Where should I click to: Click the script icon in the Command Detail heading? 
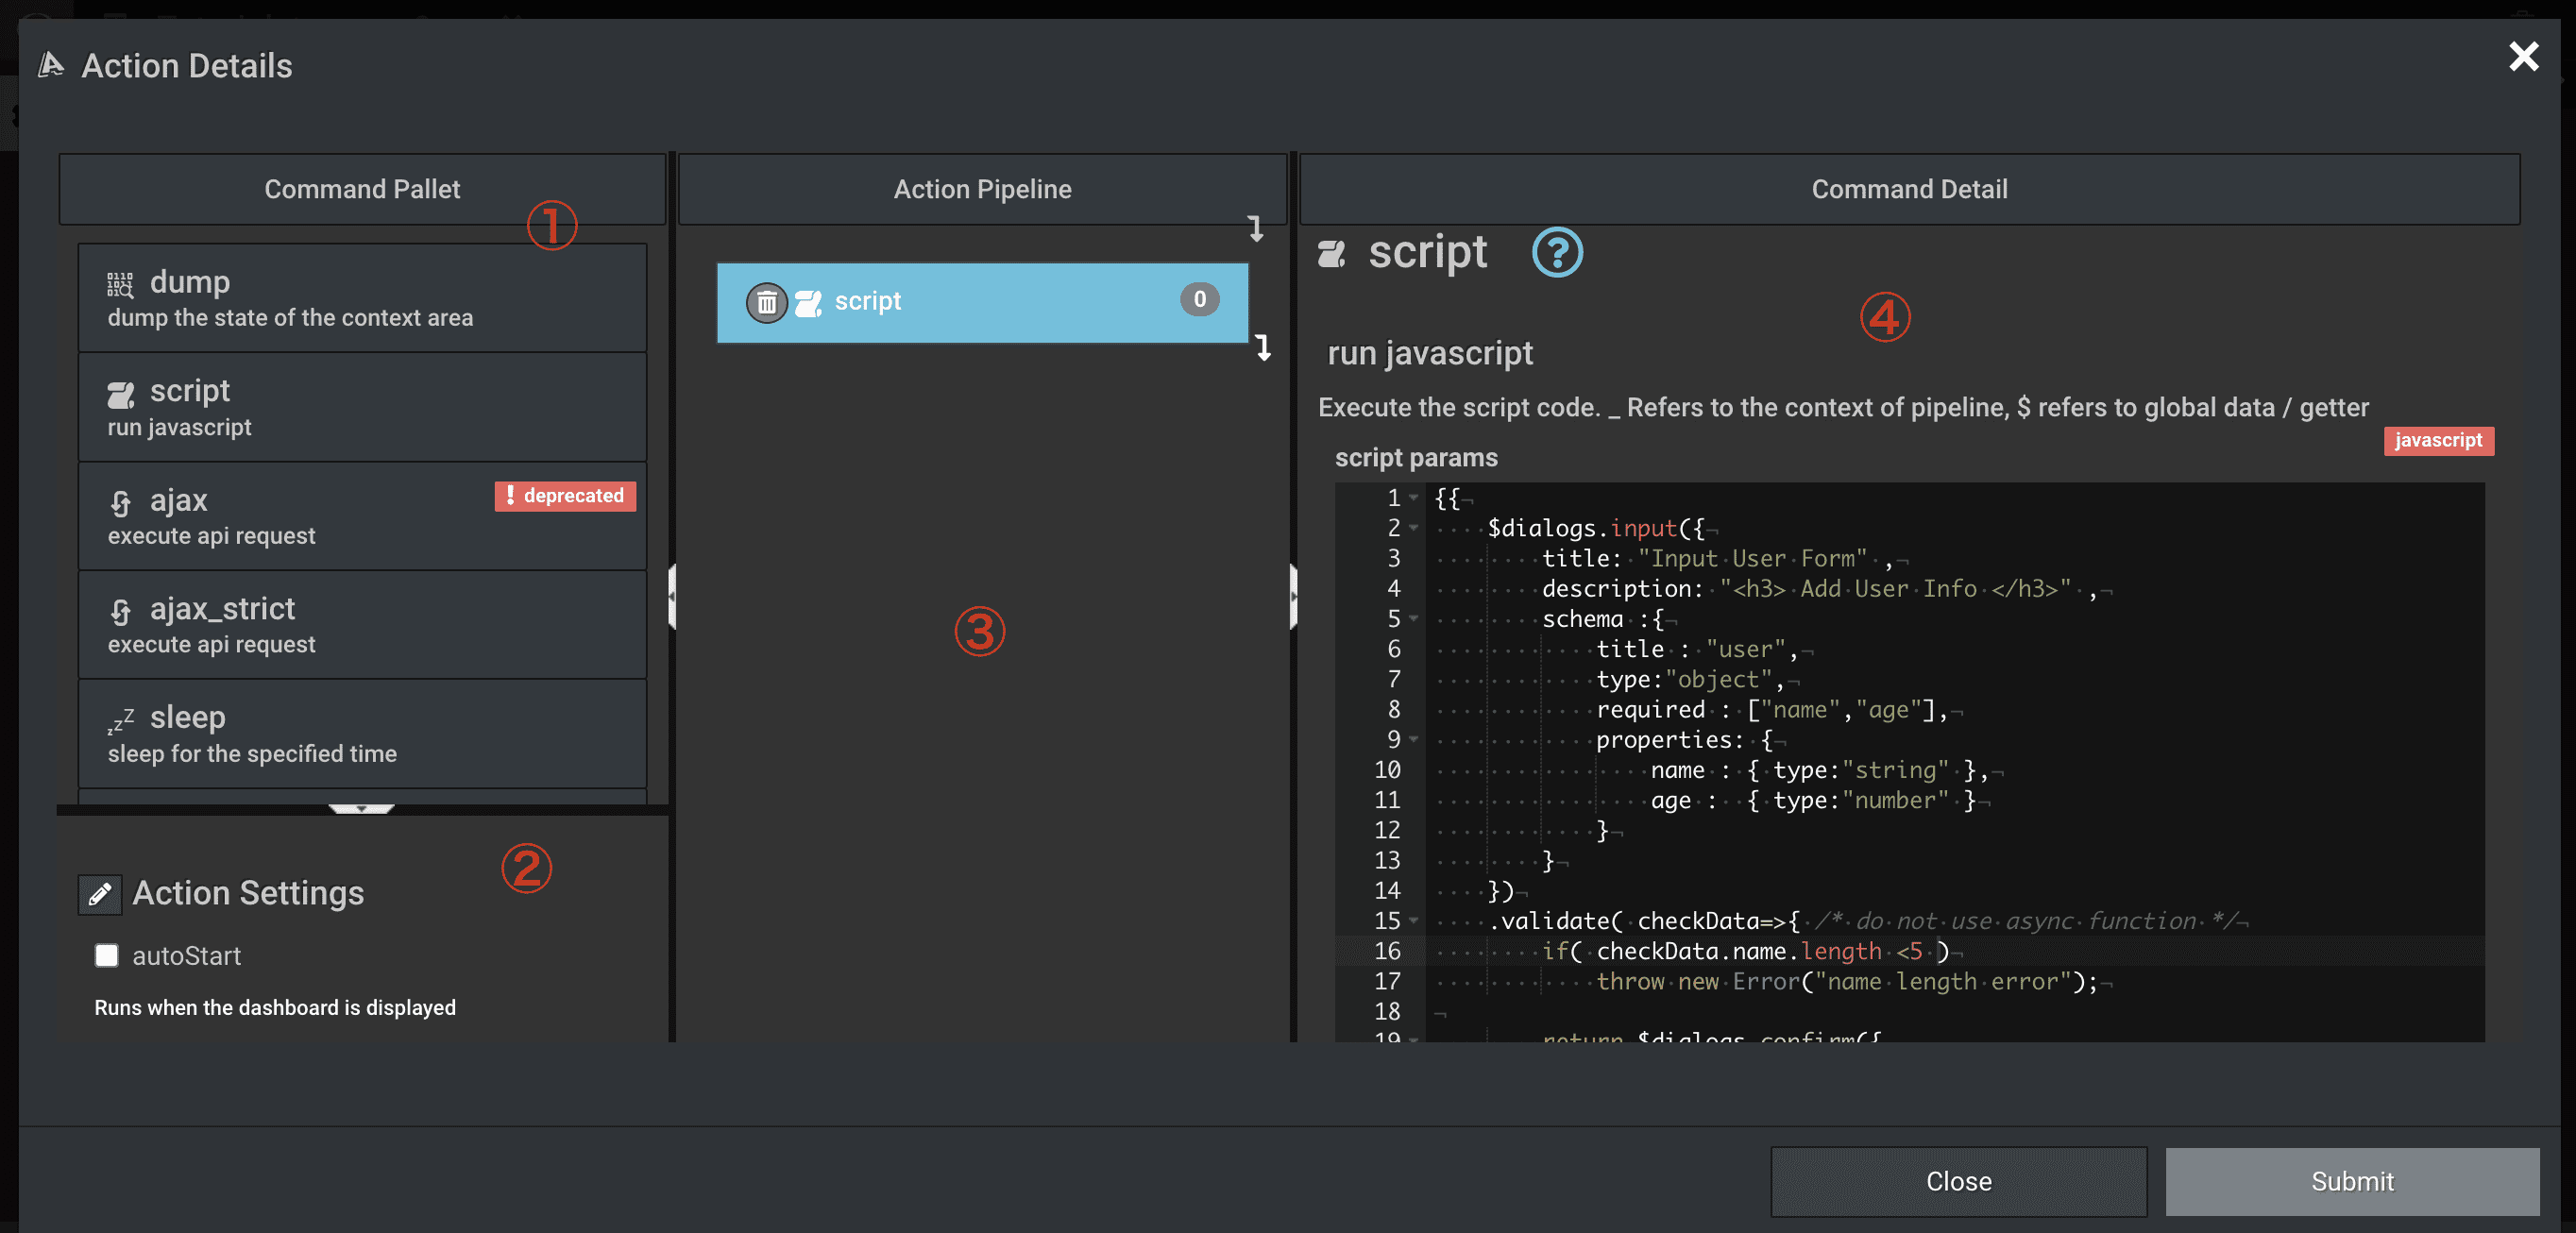[x=1331, y=254]
